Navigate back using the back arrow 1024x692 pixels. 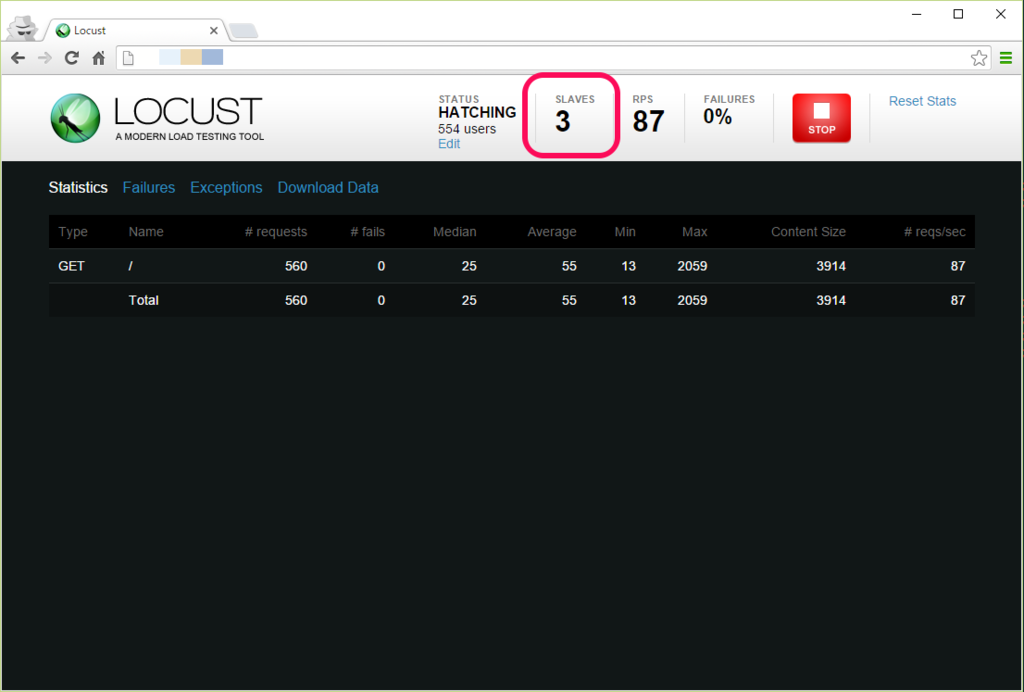[17, 58]
